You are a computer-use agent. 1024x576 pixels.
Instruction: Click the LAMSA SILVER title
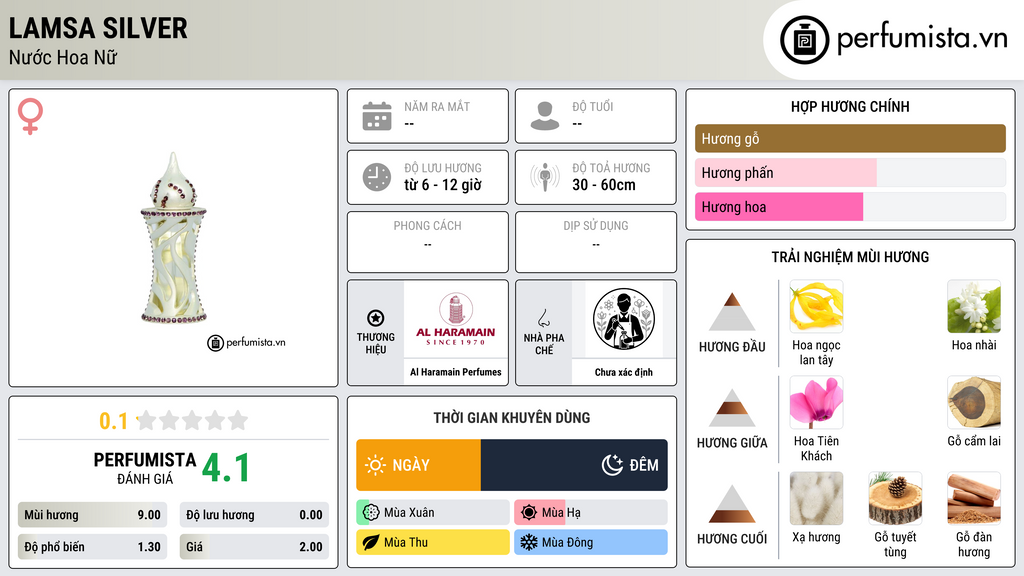point(98,28)
